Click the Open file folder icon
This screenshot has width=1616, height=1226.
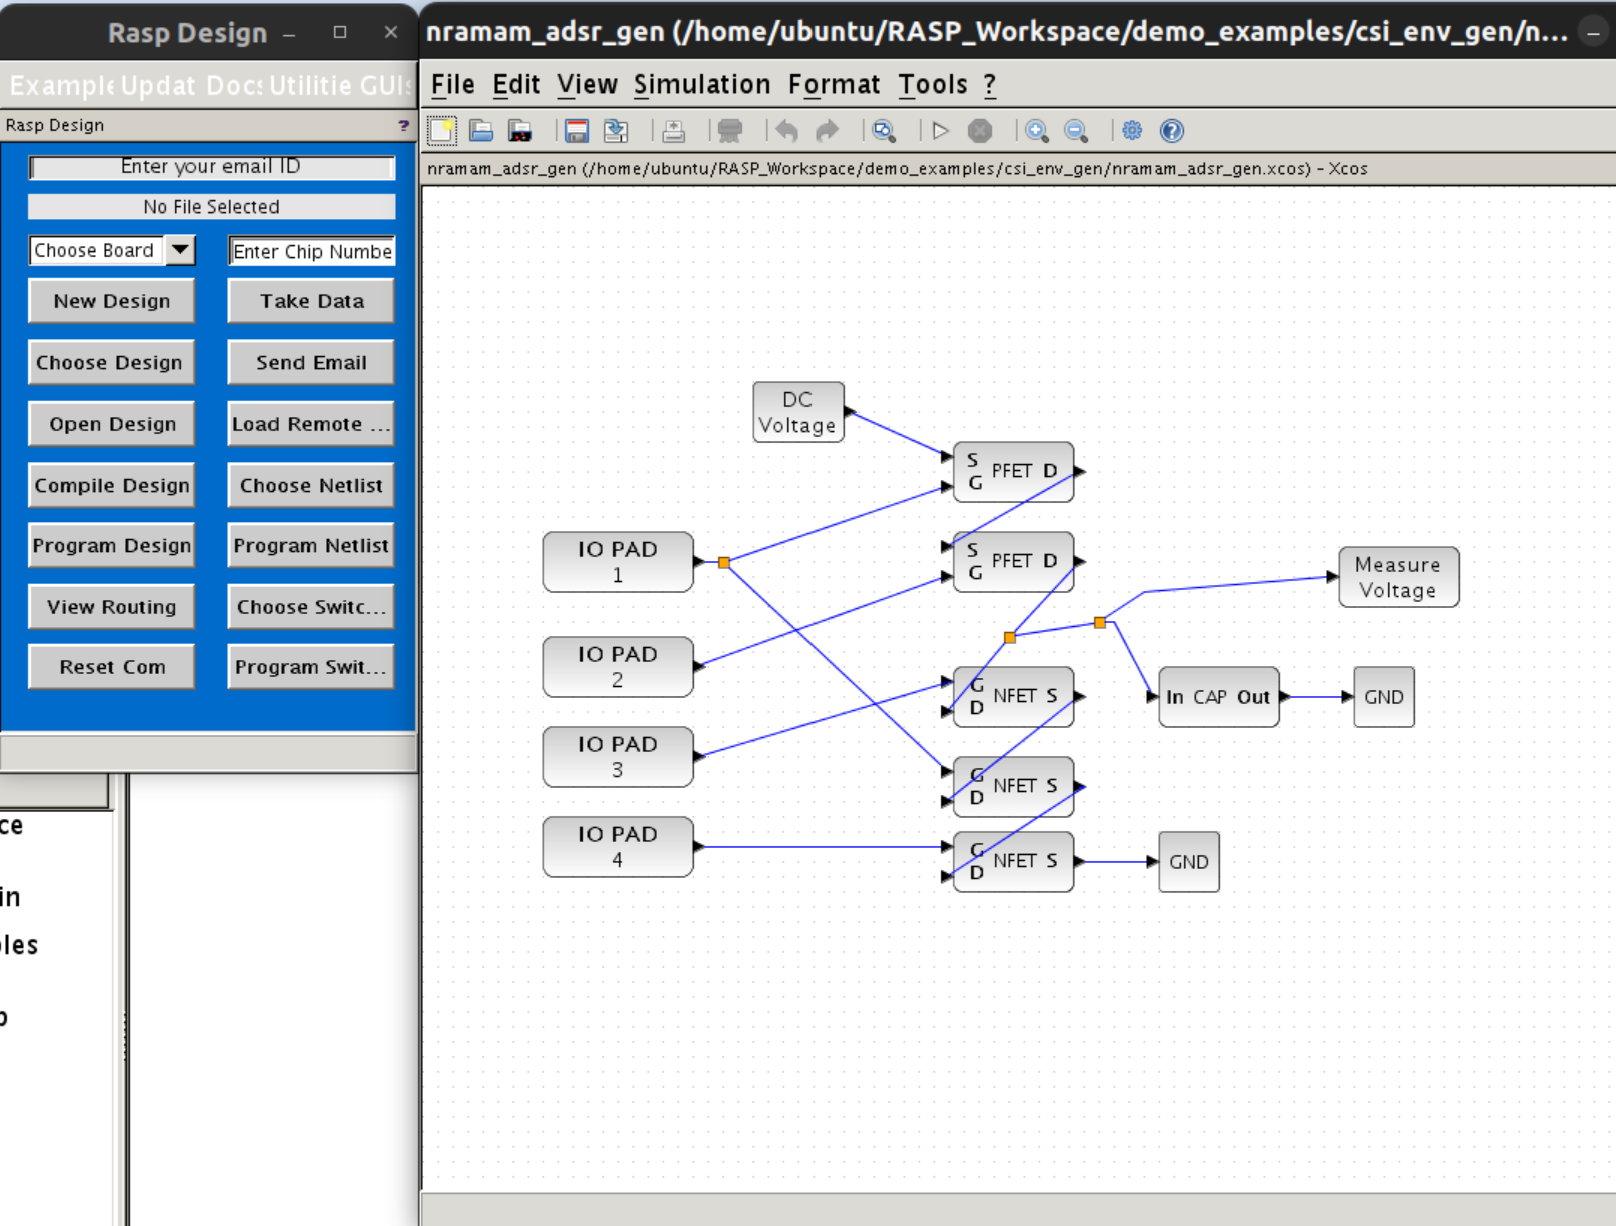tap(481, 131)
